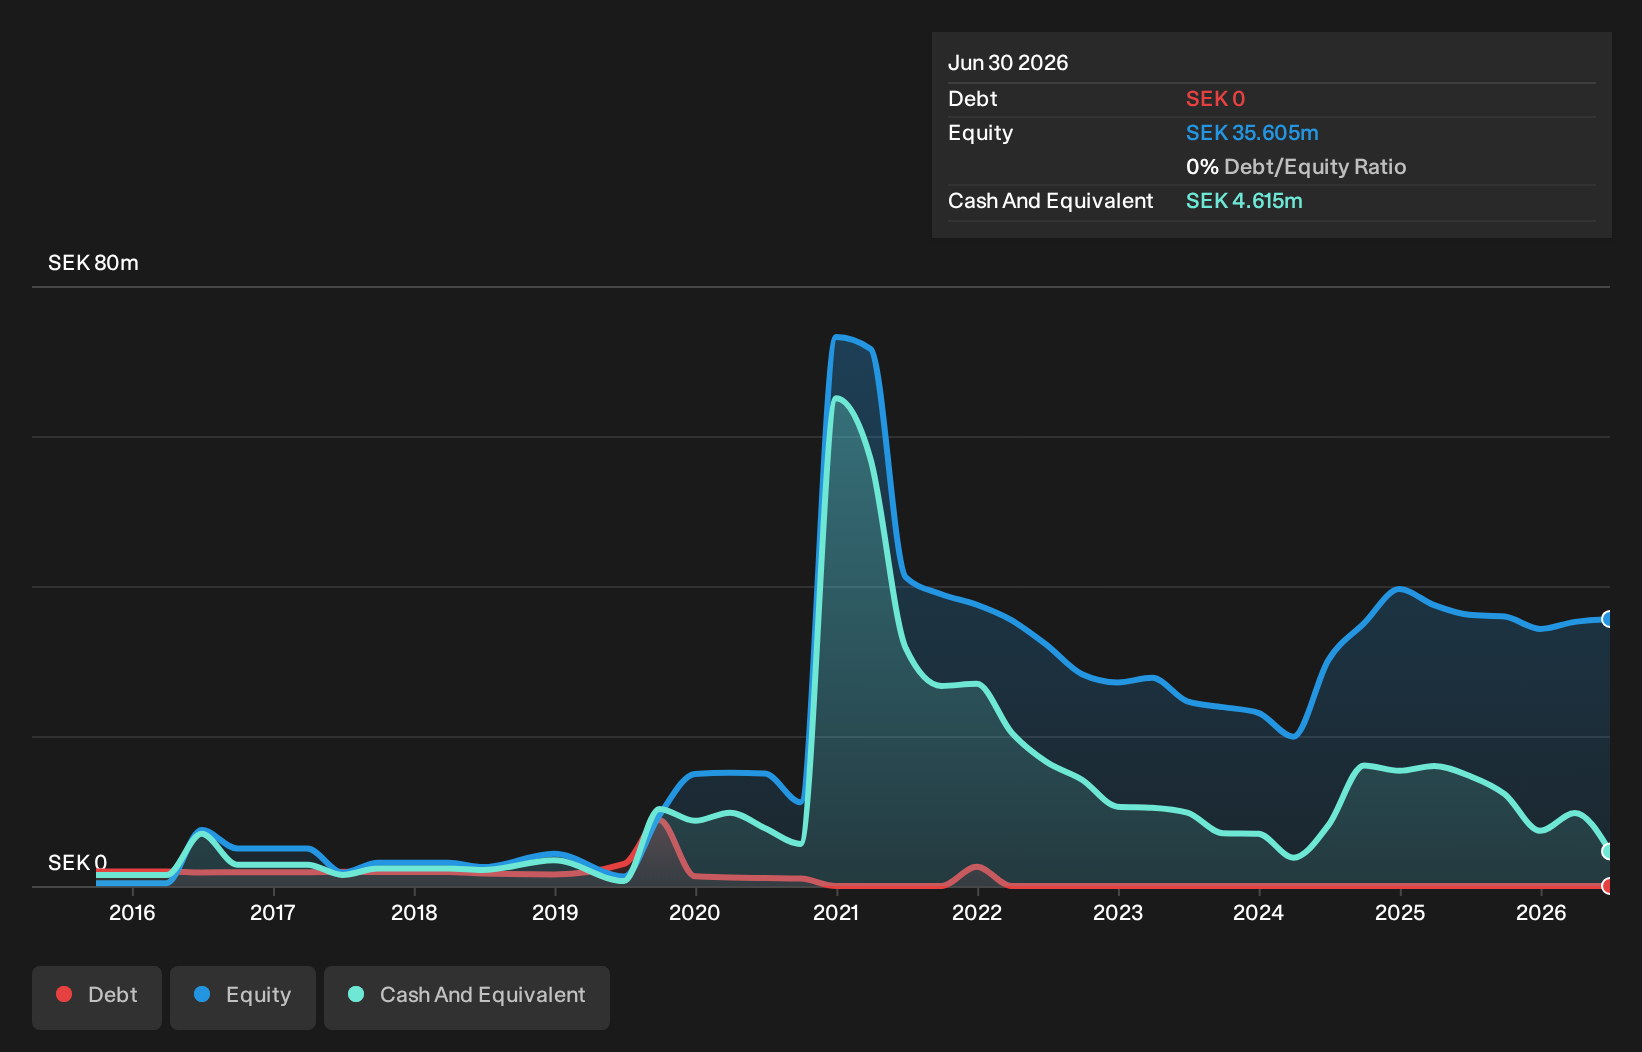Toggle the Debt series in the legend
This screenshot has height=1052, width=1642.
(97, 997)
